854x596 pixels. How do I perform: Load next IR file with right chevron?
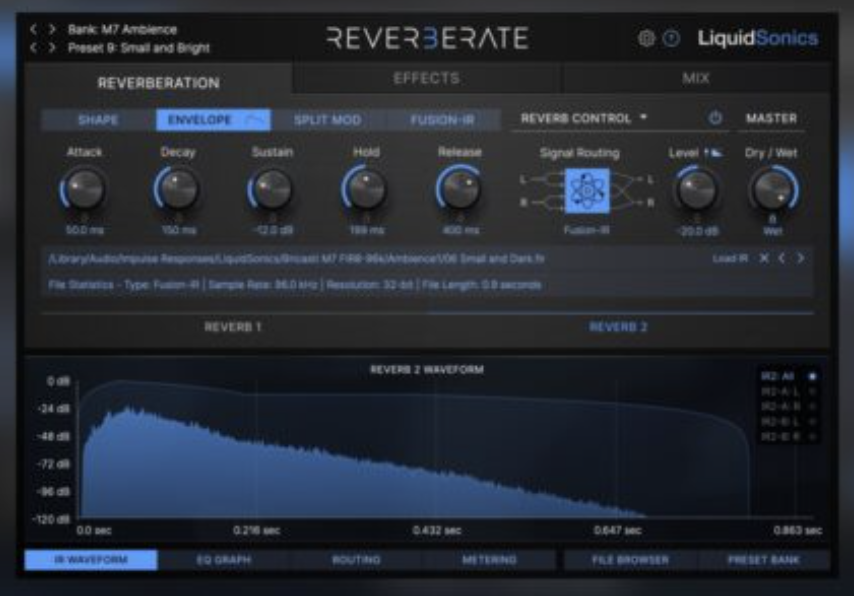click(800, 258)
